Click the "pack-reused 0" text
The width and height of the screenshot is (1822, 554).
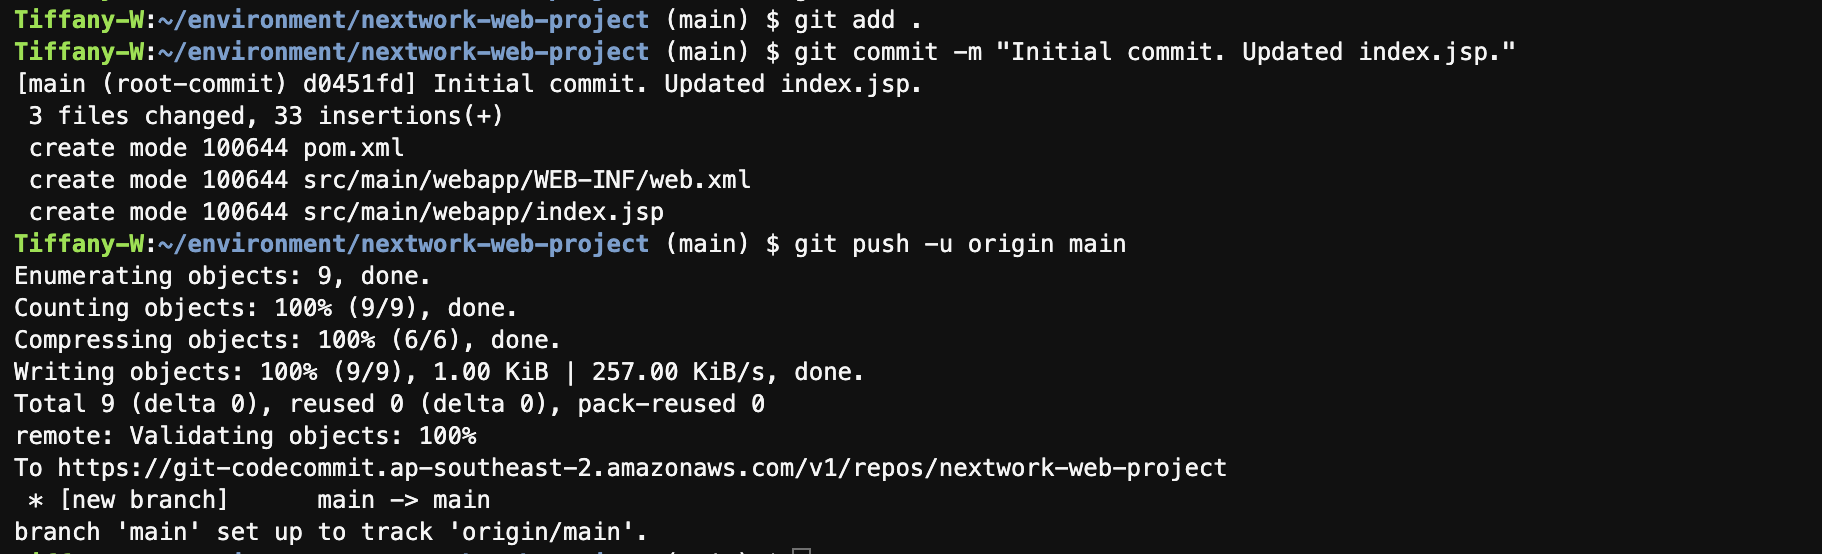671,404
